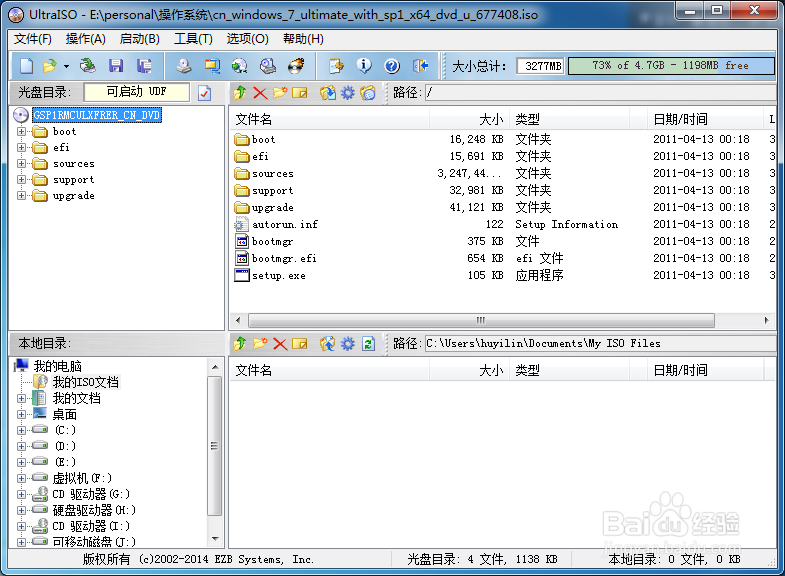Expand the 桌面 node in local tree
The height and width of the screenshot is (576, 785).
point(21,415)
